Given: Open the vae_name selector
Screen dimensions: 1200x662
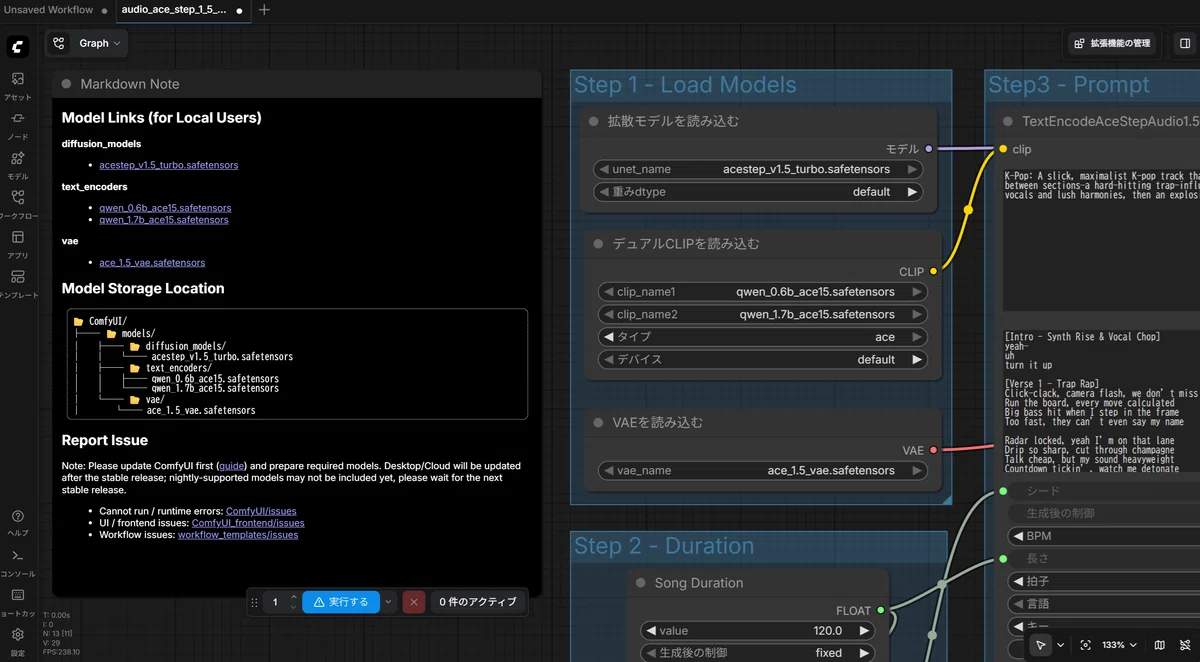Looking at the screenshot, I should [x=763, y=470].
